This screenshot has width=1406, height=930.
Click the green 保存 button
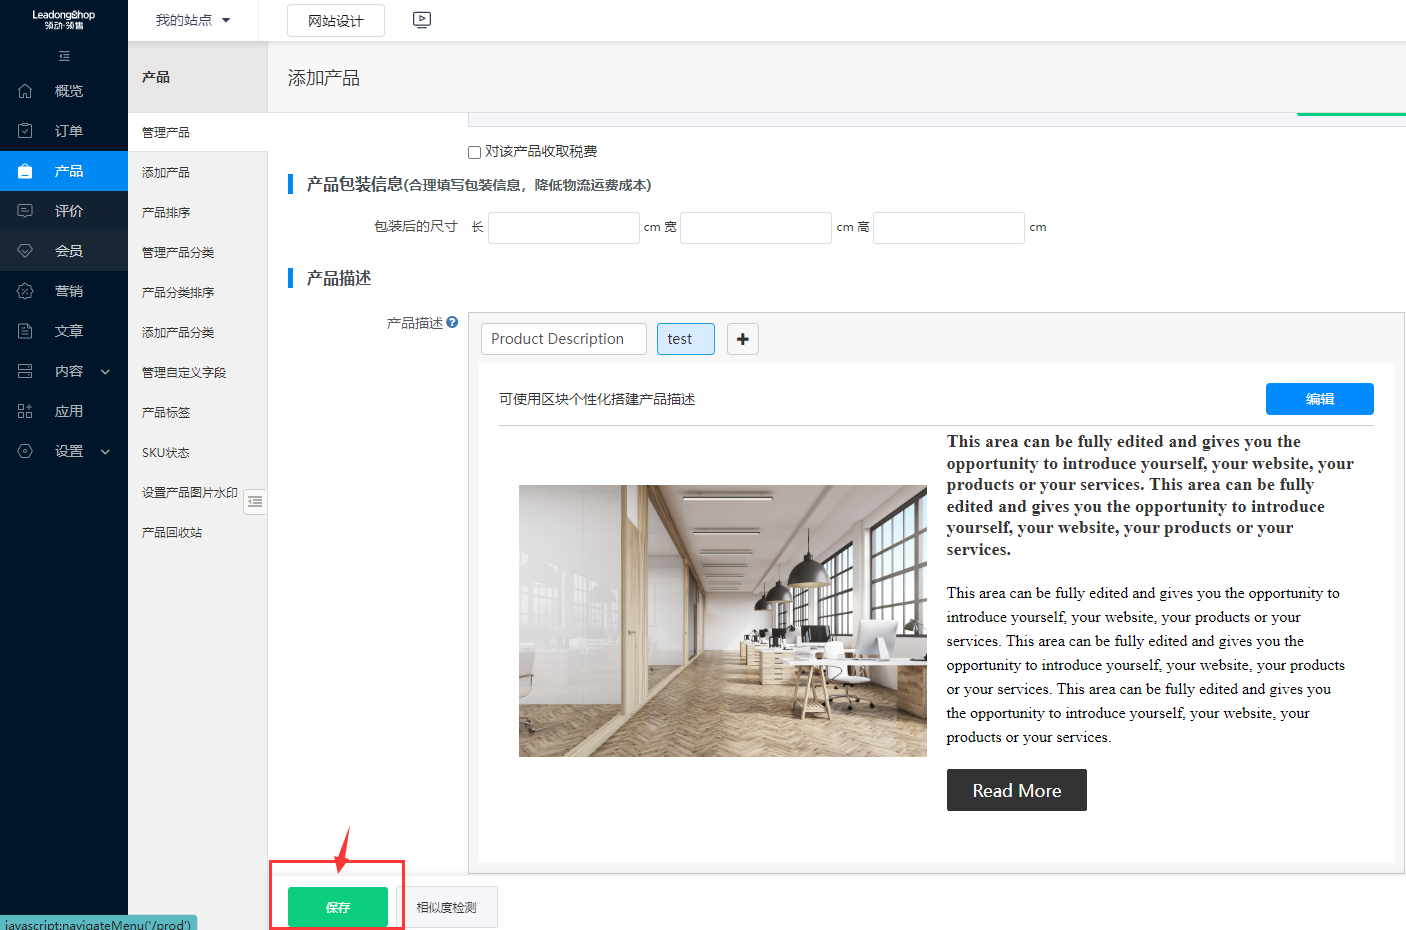click(x=337, y=907)
